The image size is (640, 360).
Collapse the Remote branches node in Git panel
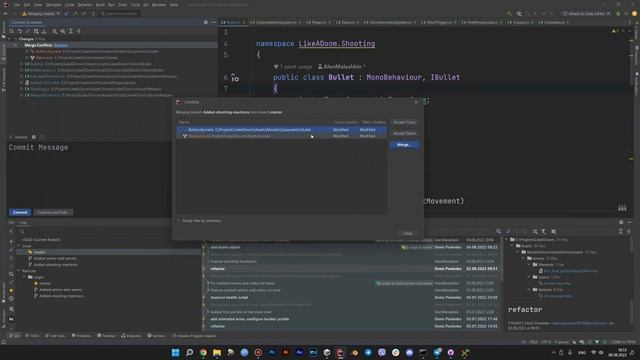coord(19,271)
